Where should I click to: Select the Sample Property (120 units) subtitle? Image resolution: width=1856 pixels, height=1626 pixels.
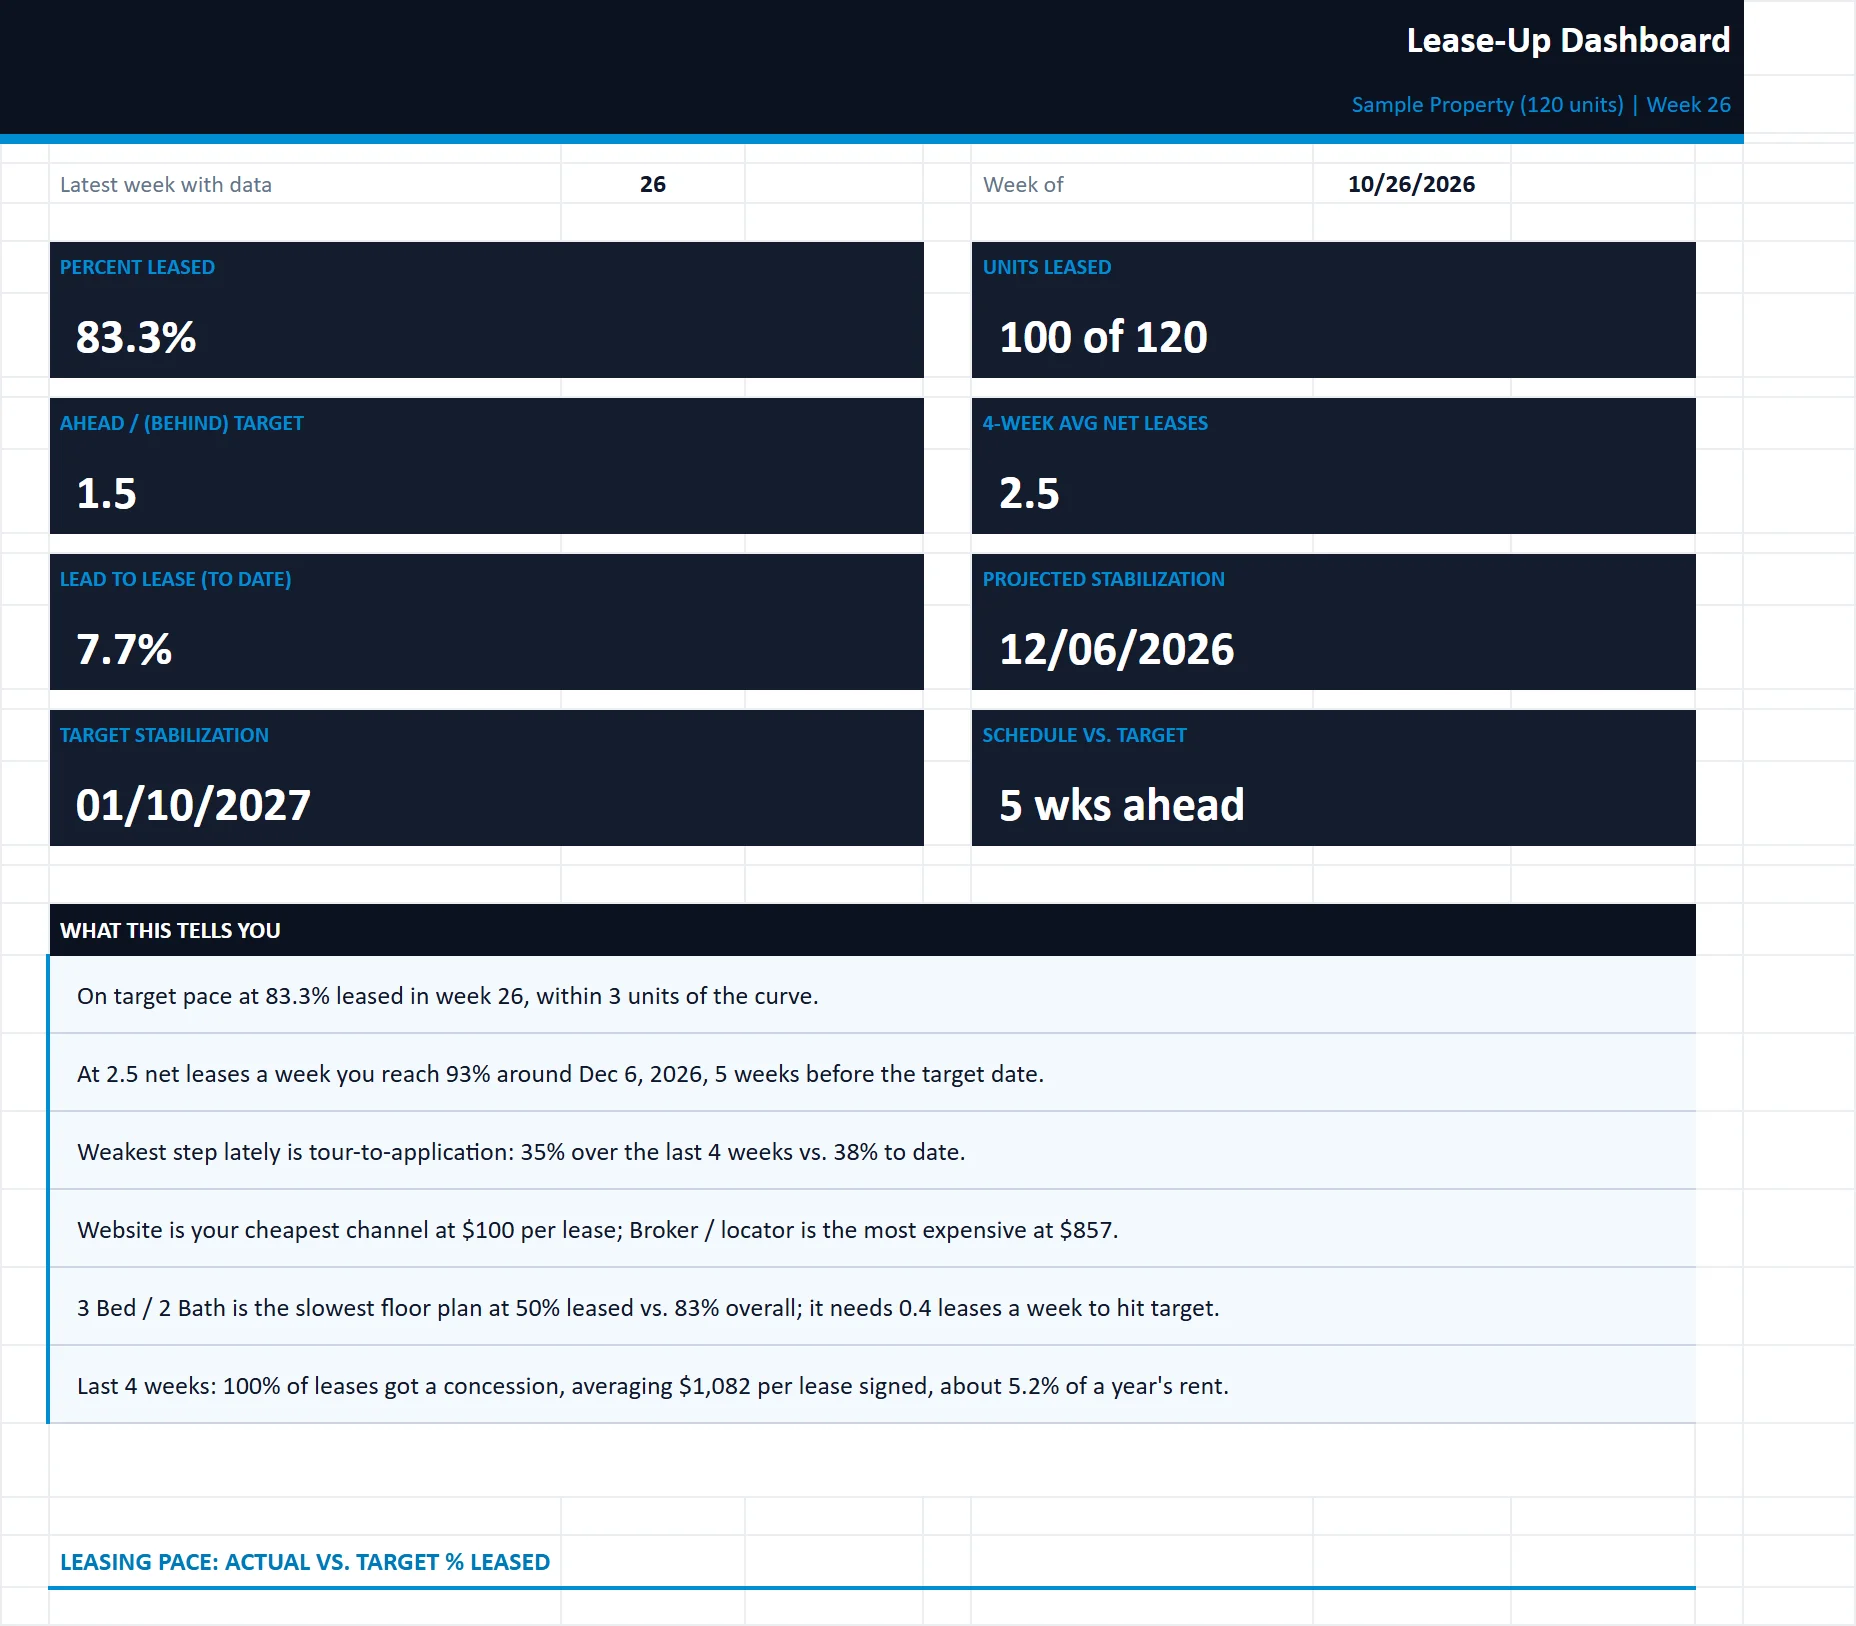click(1540, 105)
